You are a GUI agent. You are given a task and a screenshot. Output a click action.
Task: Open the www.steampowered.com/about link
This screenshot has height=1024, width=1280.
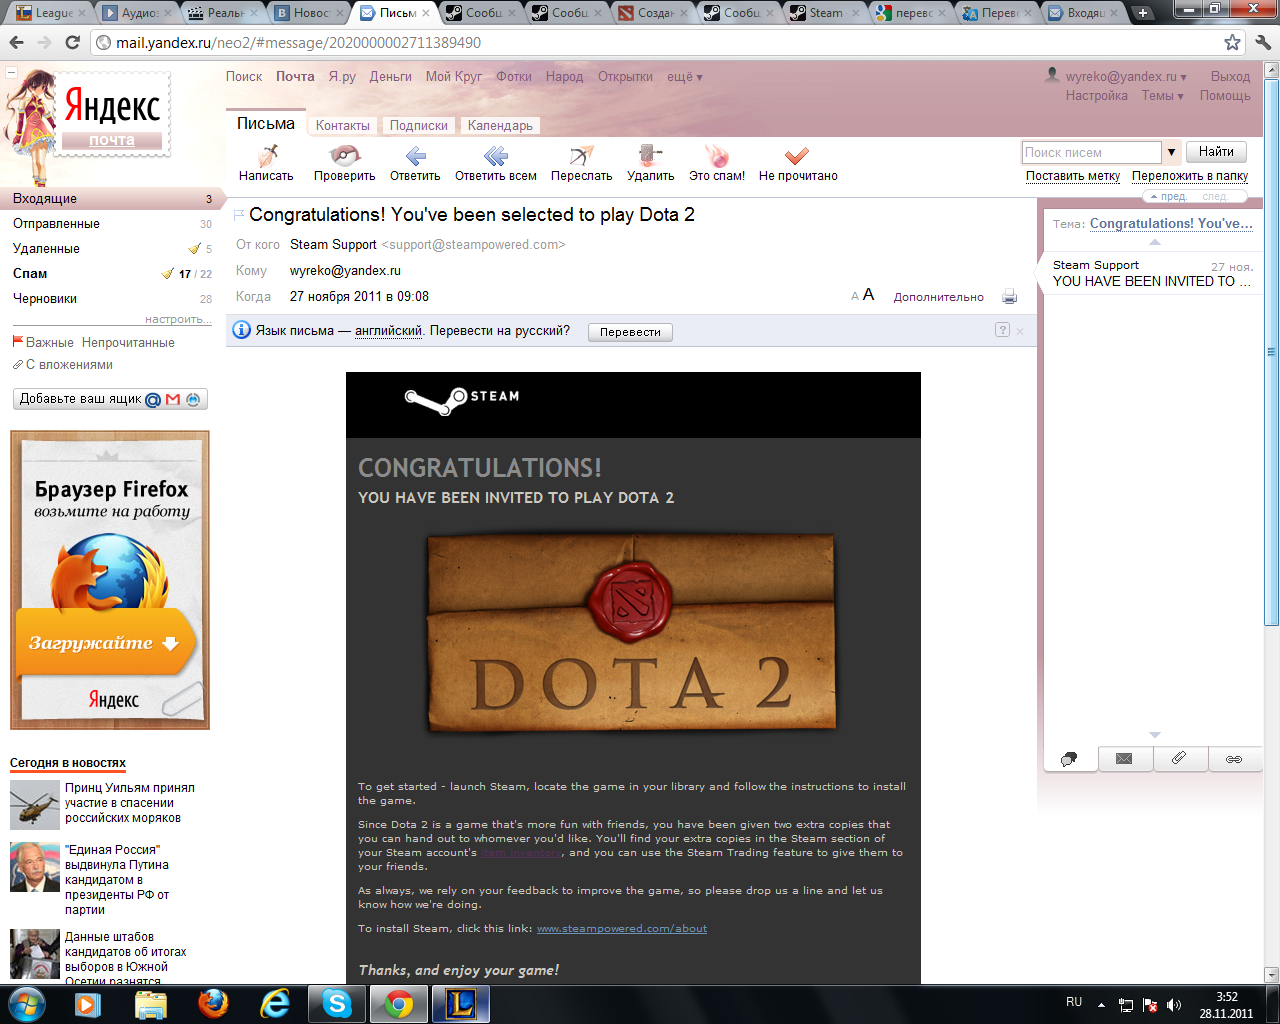(622, 929)
